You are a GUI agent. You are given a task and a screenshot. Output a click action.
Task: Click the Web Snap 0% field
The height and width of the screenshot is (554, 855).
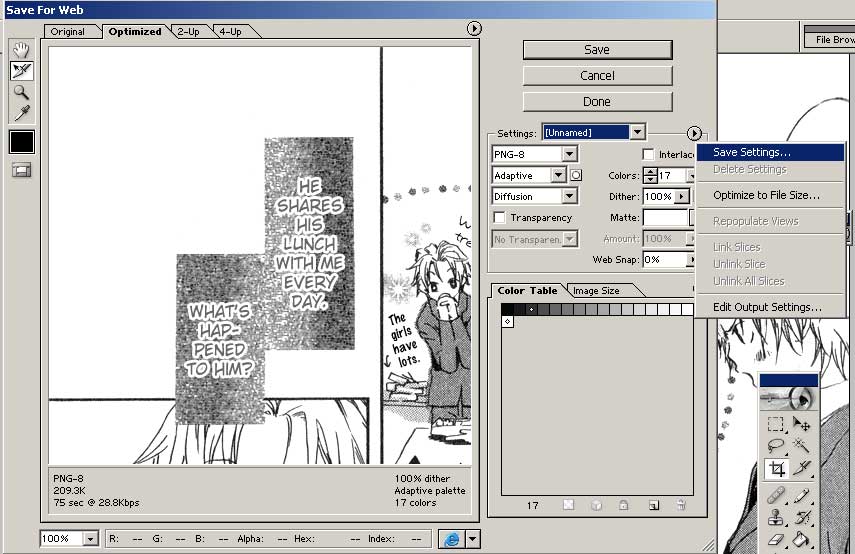(665, 260)
